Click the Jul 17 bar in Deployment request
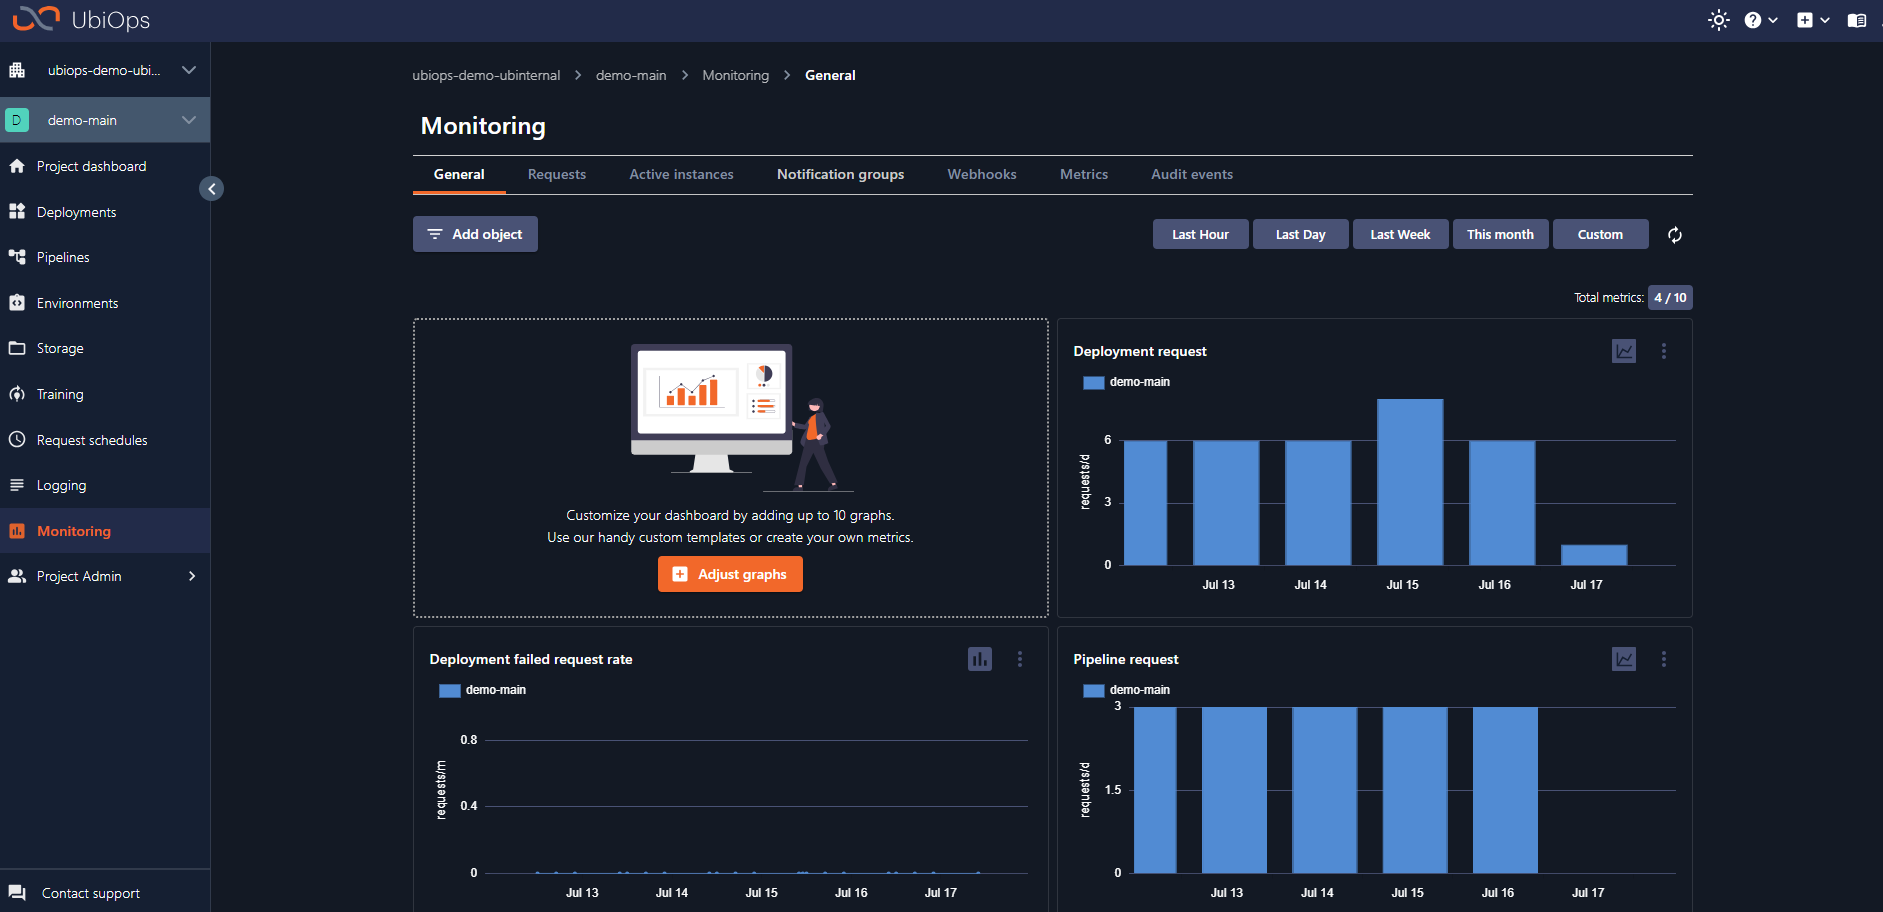 (1594, 555)
